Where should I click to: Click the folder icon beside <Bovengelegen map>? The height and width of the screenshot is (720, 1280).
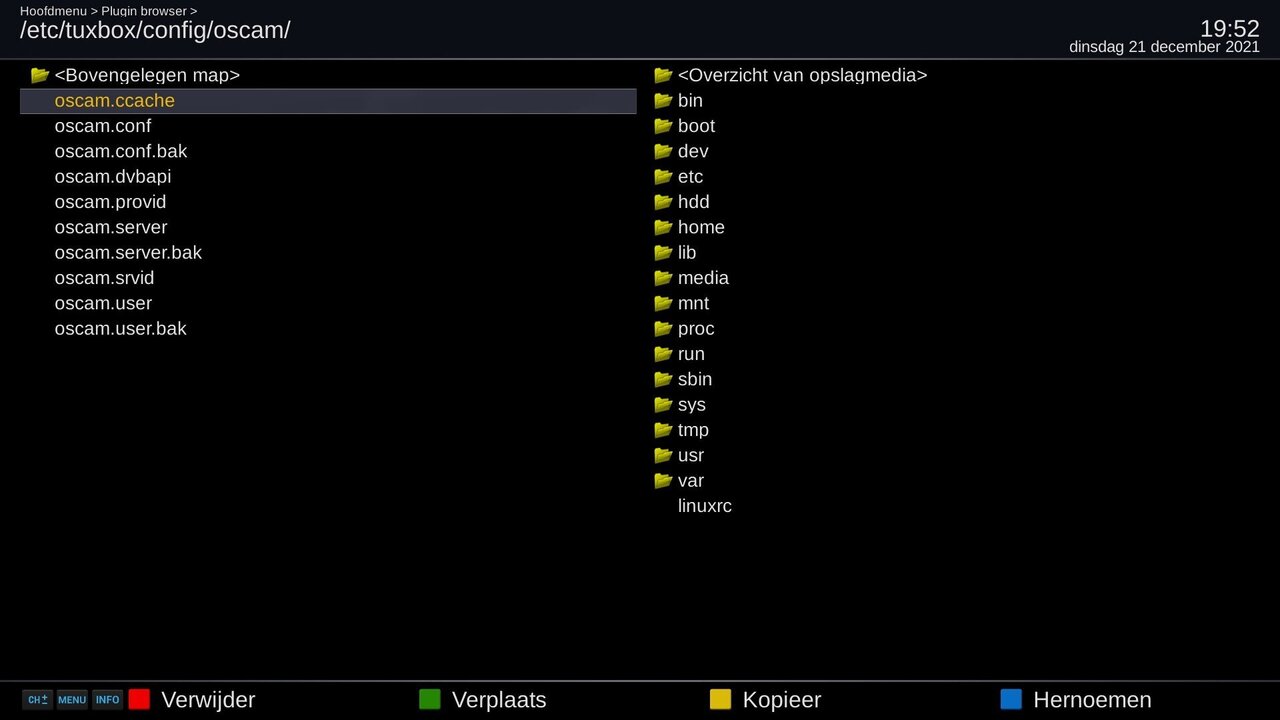click(39, 75)
